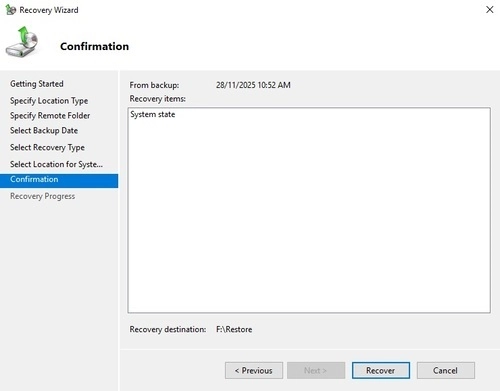Click the large recovery disk icon beside Confirmation
Image resolution: width=500 pixels, height=391 pixels.
pos(22,42)
